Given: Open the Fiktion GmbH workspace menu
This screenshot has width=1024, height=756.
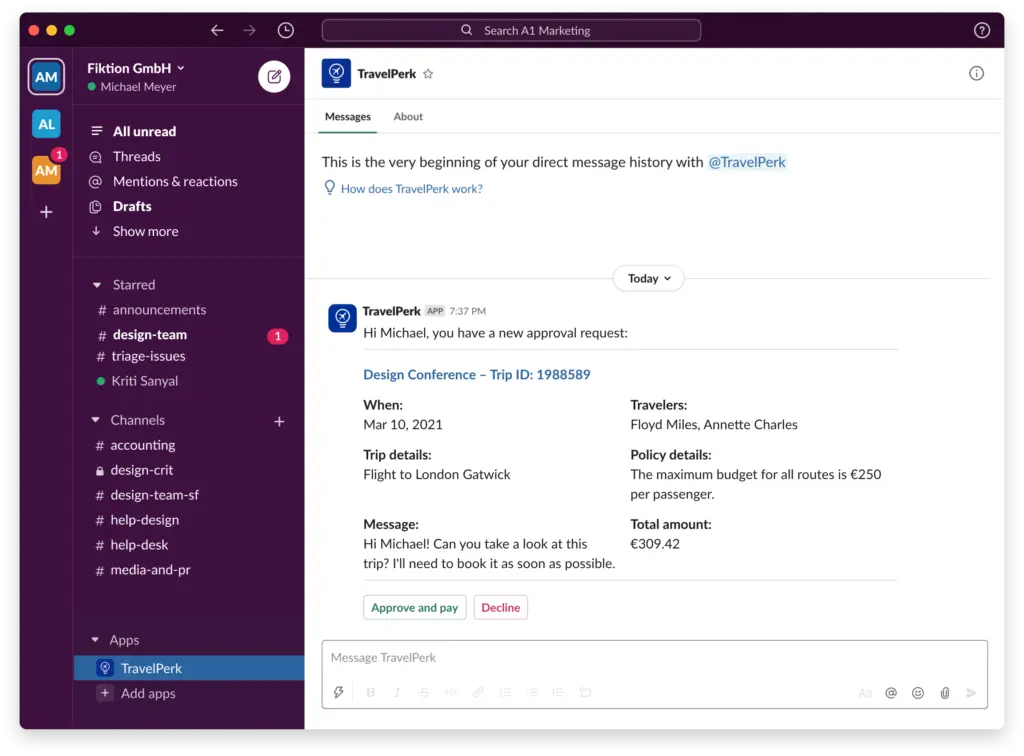Looking at the screenshot, I should pyautogui.click(x=136, y=68).
